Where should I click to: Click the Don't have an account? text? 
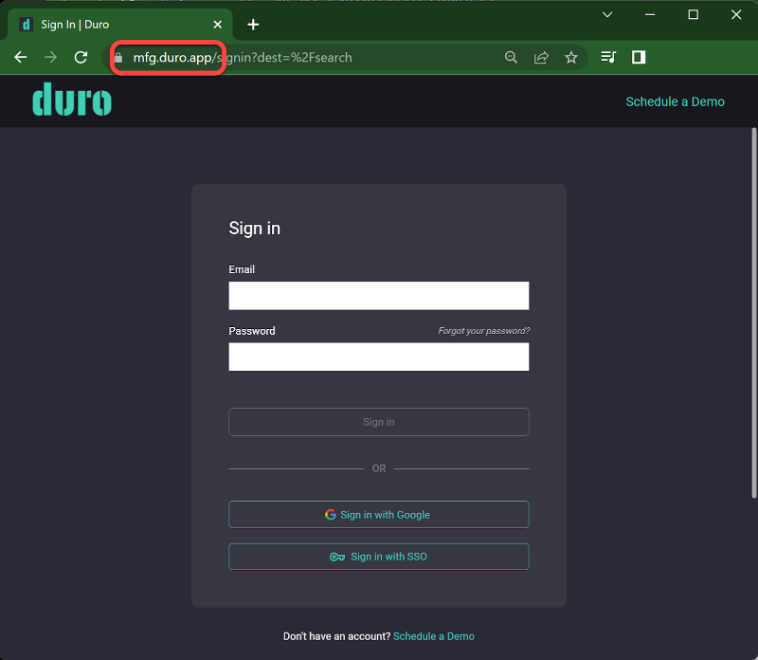pyautogui.click(x=336, y=636)
